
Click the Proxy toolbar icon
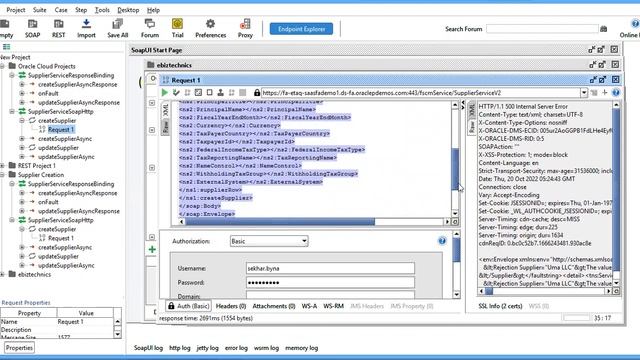[245, 24]
